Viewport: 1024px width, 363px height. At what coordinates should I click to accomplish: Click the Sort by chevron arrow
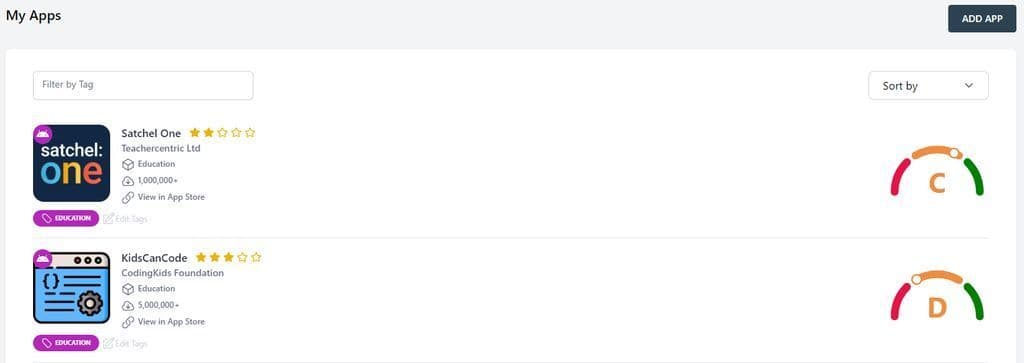968,86
